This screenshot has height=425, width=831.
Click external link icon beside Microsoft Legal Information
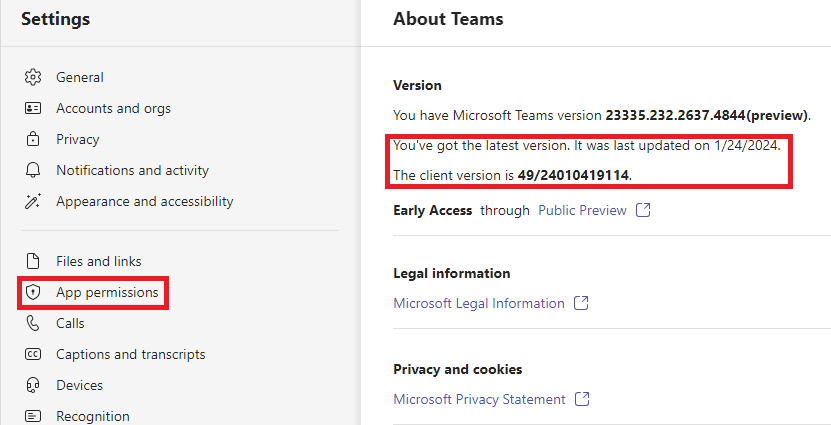click(x=581, y=303)
